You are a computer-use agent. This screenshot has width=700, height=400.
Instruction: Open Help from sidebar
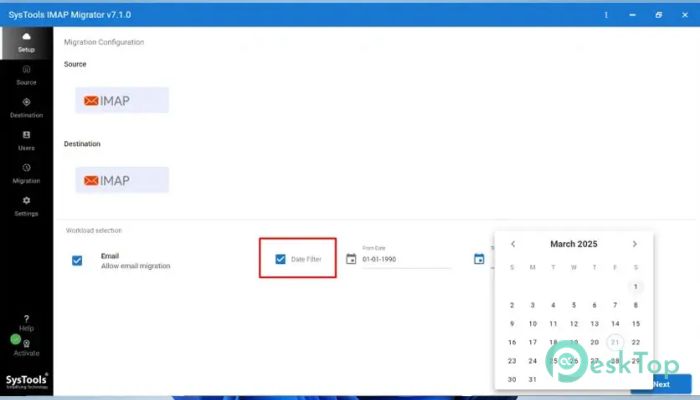26,323
